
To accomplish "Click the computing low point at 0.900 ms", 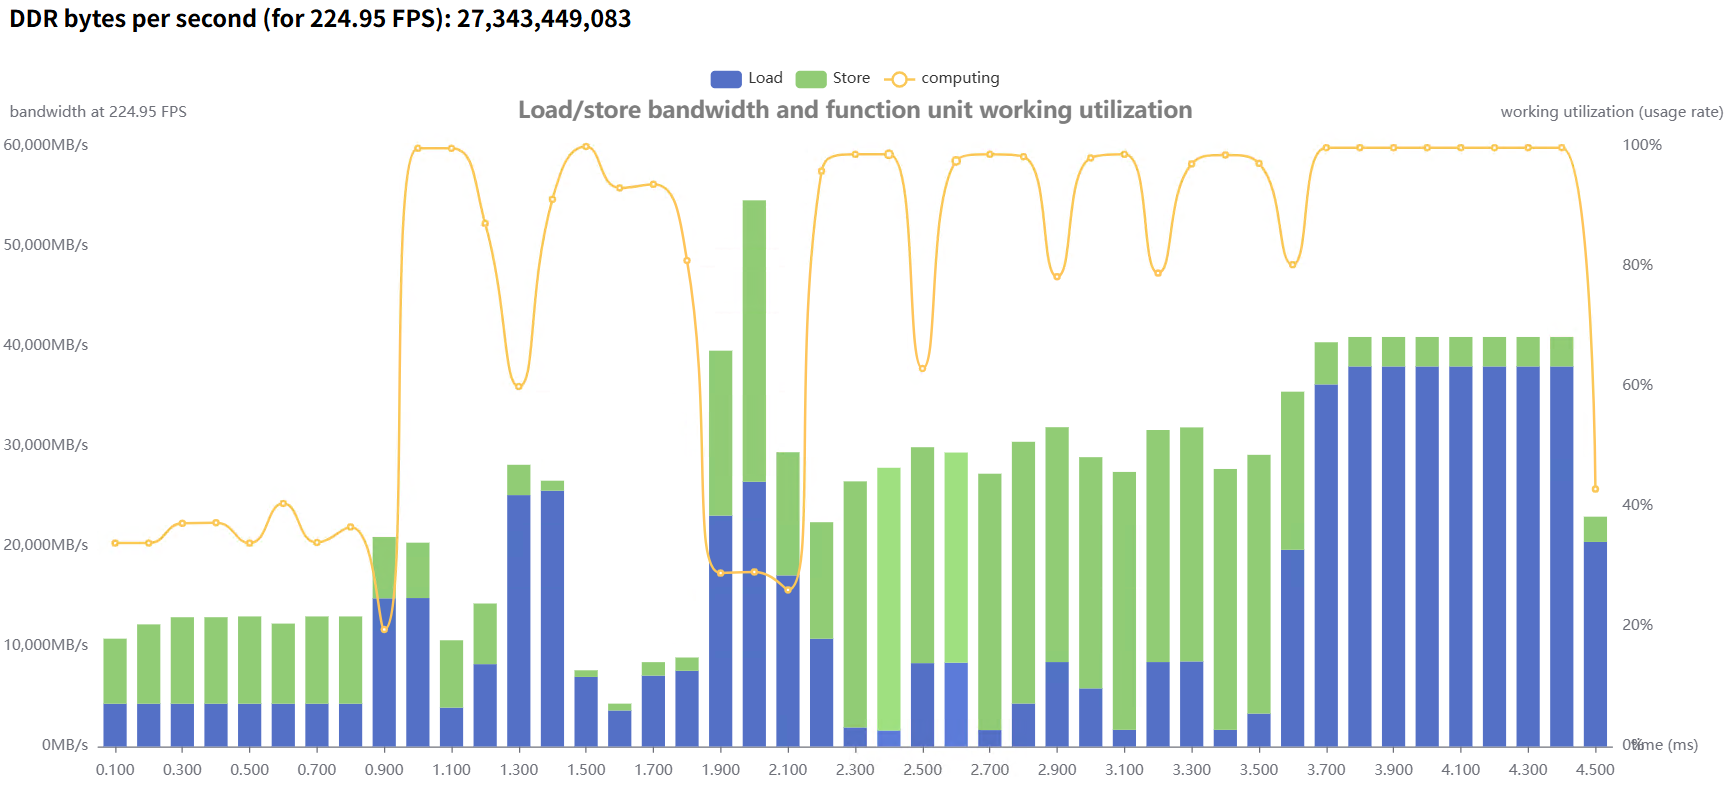I will pyautogui.click(x=384, y=629).
